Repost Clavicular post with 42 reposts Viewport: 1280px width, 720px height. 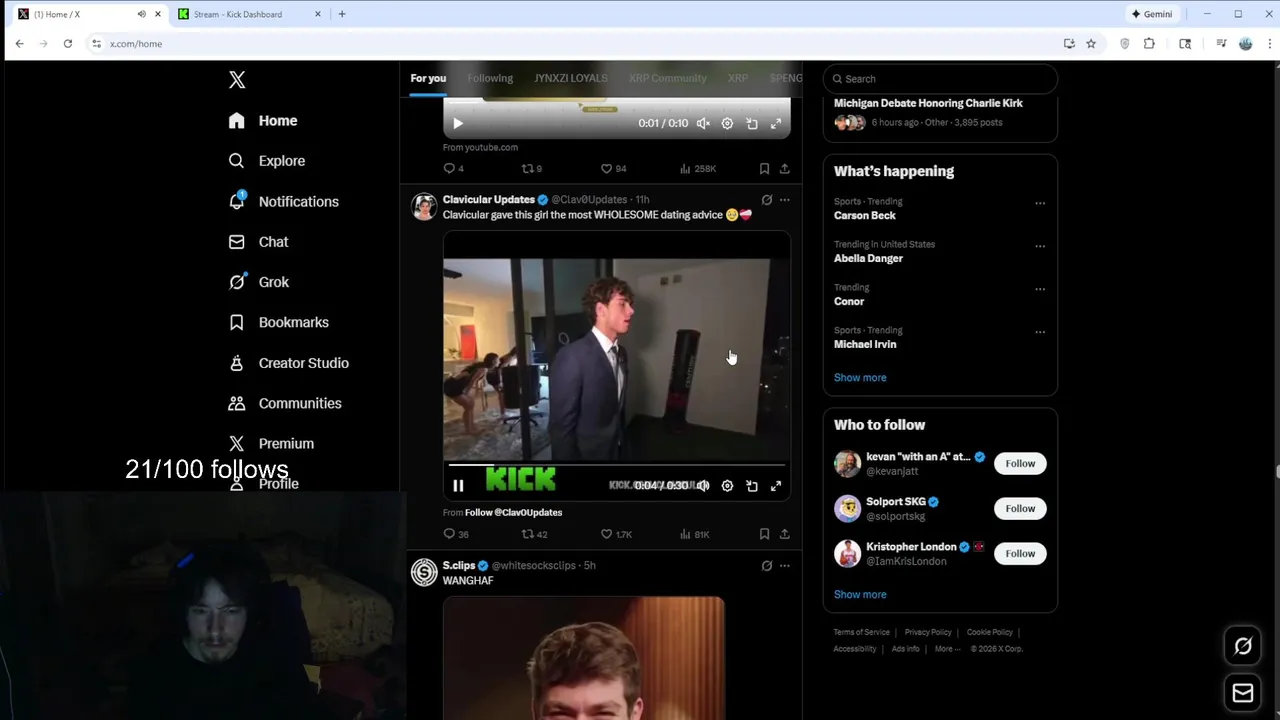(534, 534)
